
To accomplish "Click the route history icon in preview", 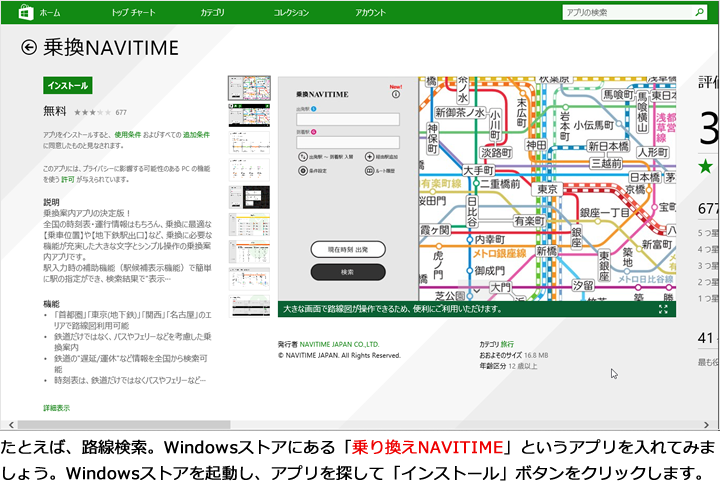I will pos(369,171).
